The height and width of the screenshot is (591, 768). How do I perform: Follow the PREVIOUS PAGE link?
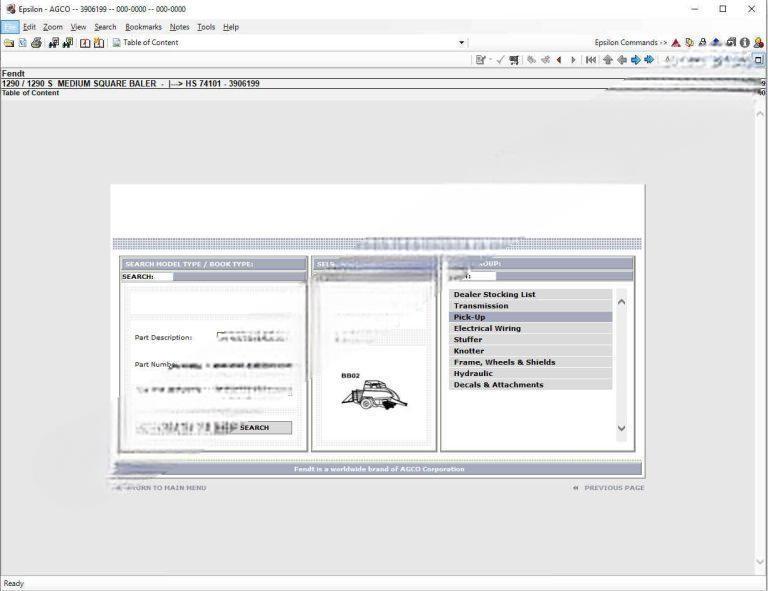(613, 488)
